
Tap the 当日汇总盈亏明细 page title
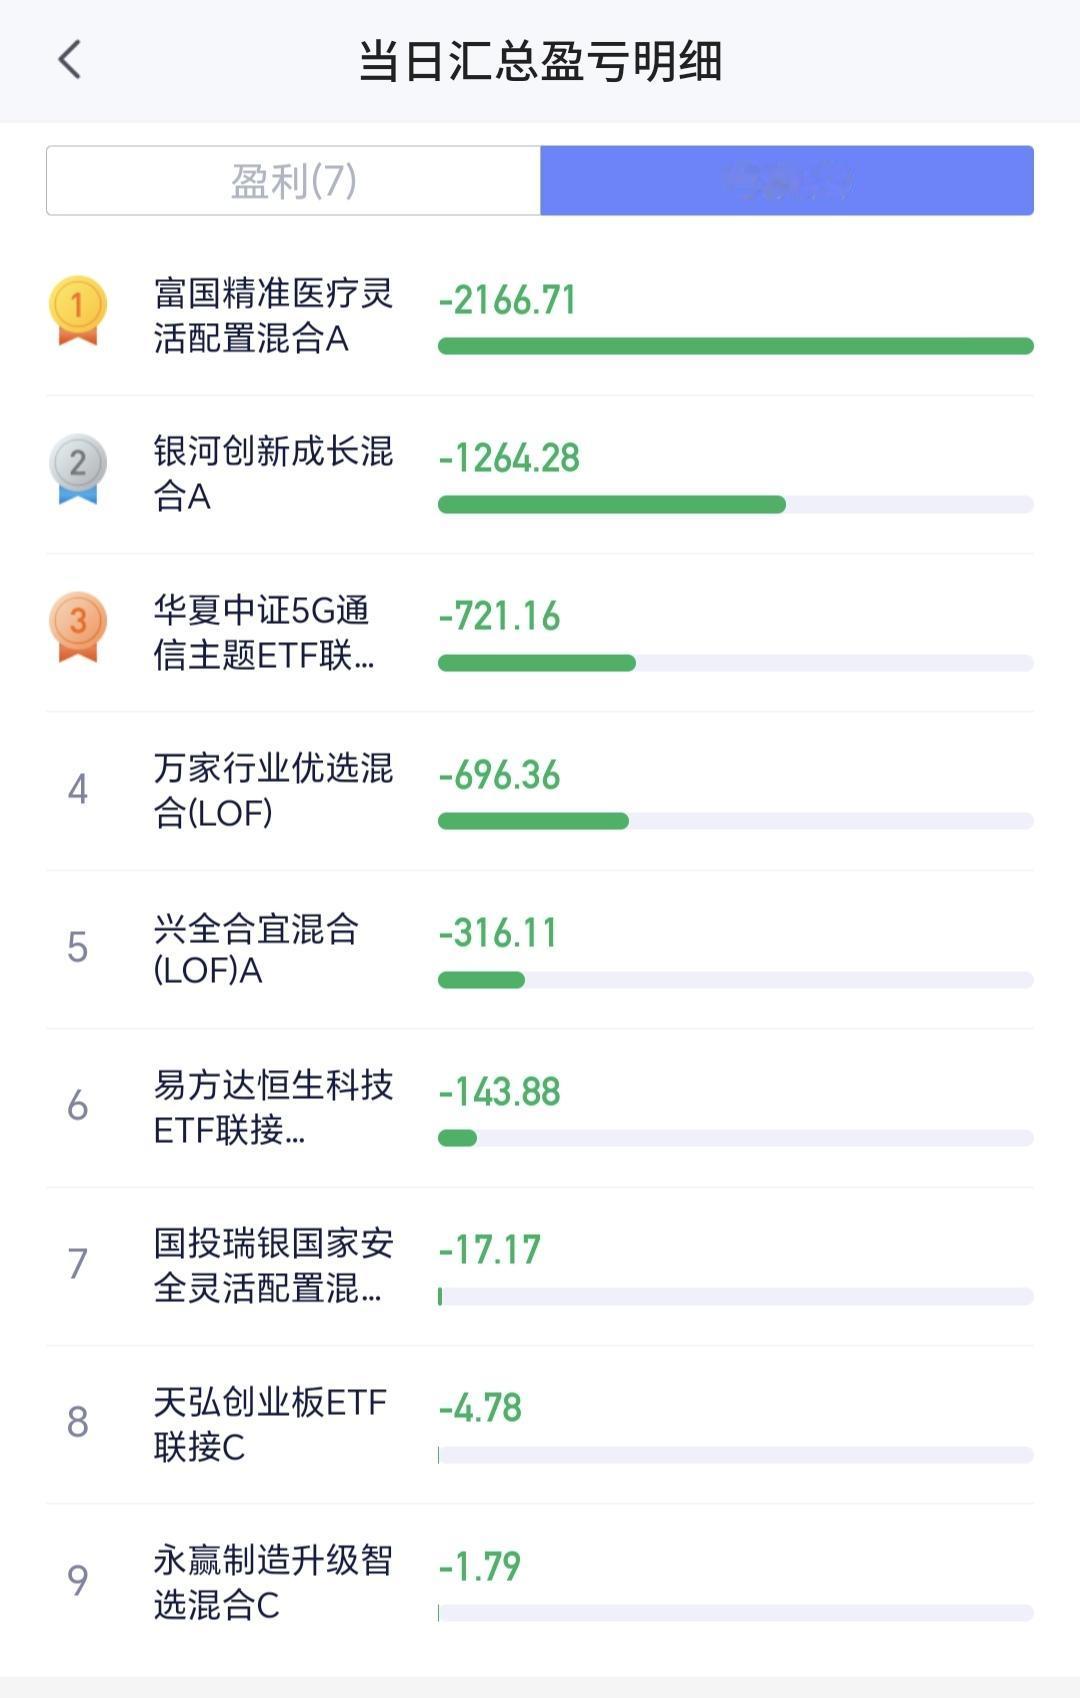(540, 61)
